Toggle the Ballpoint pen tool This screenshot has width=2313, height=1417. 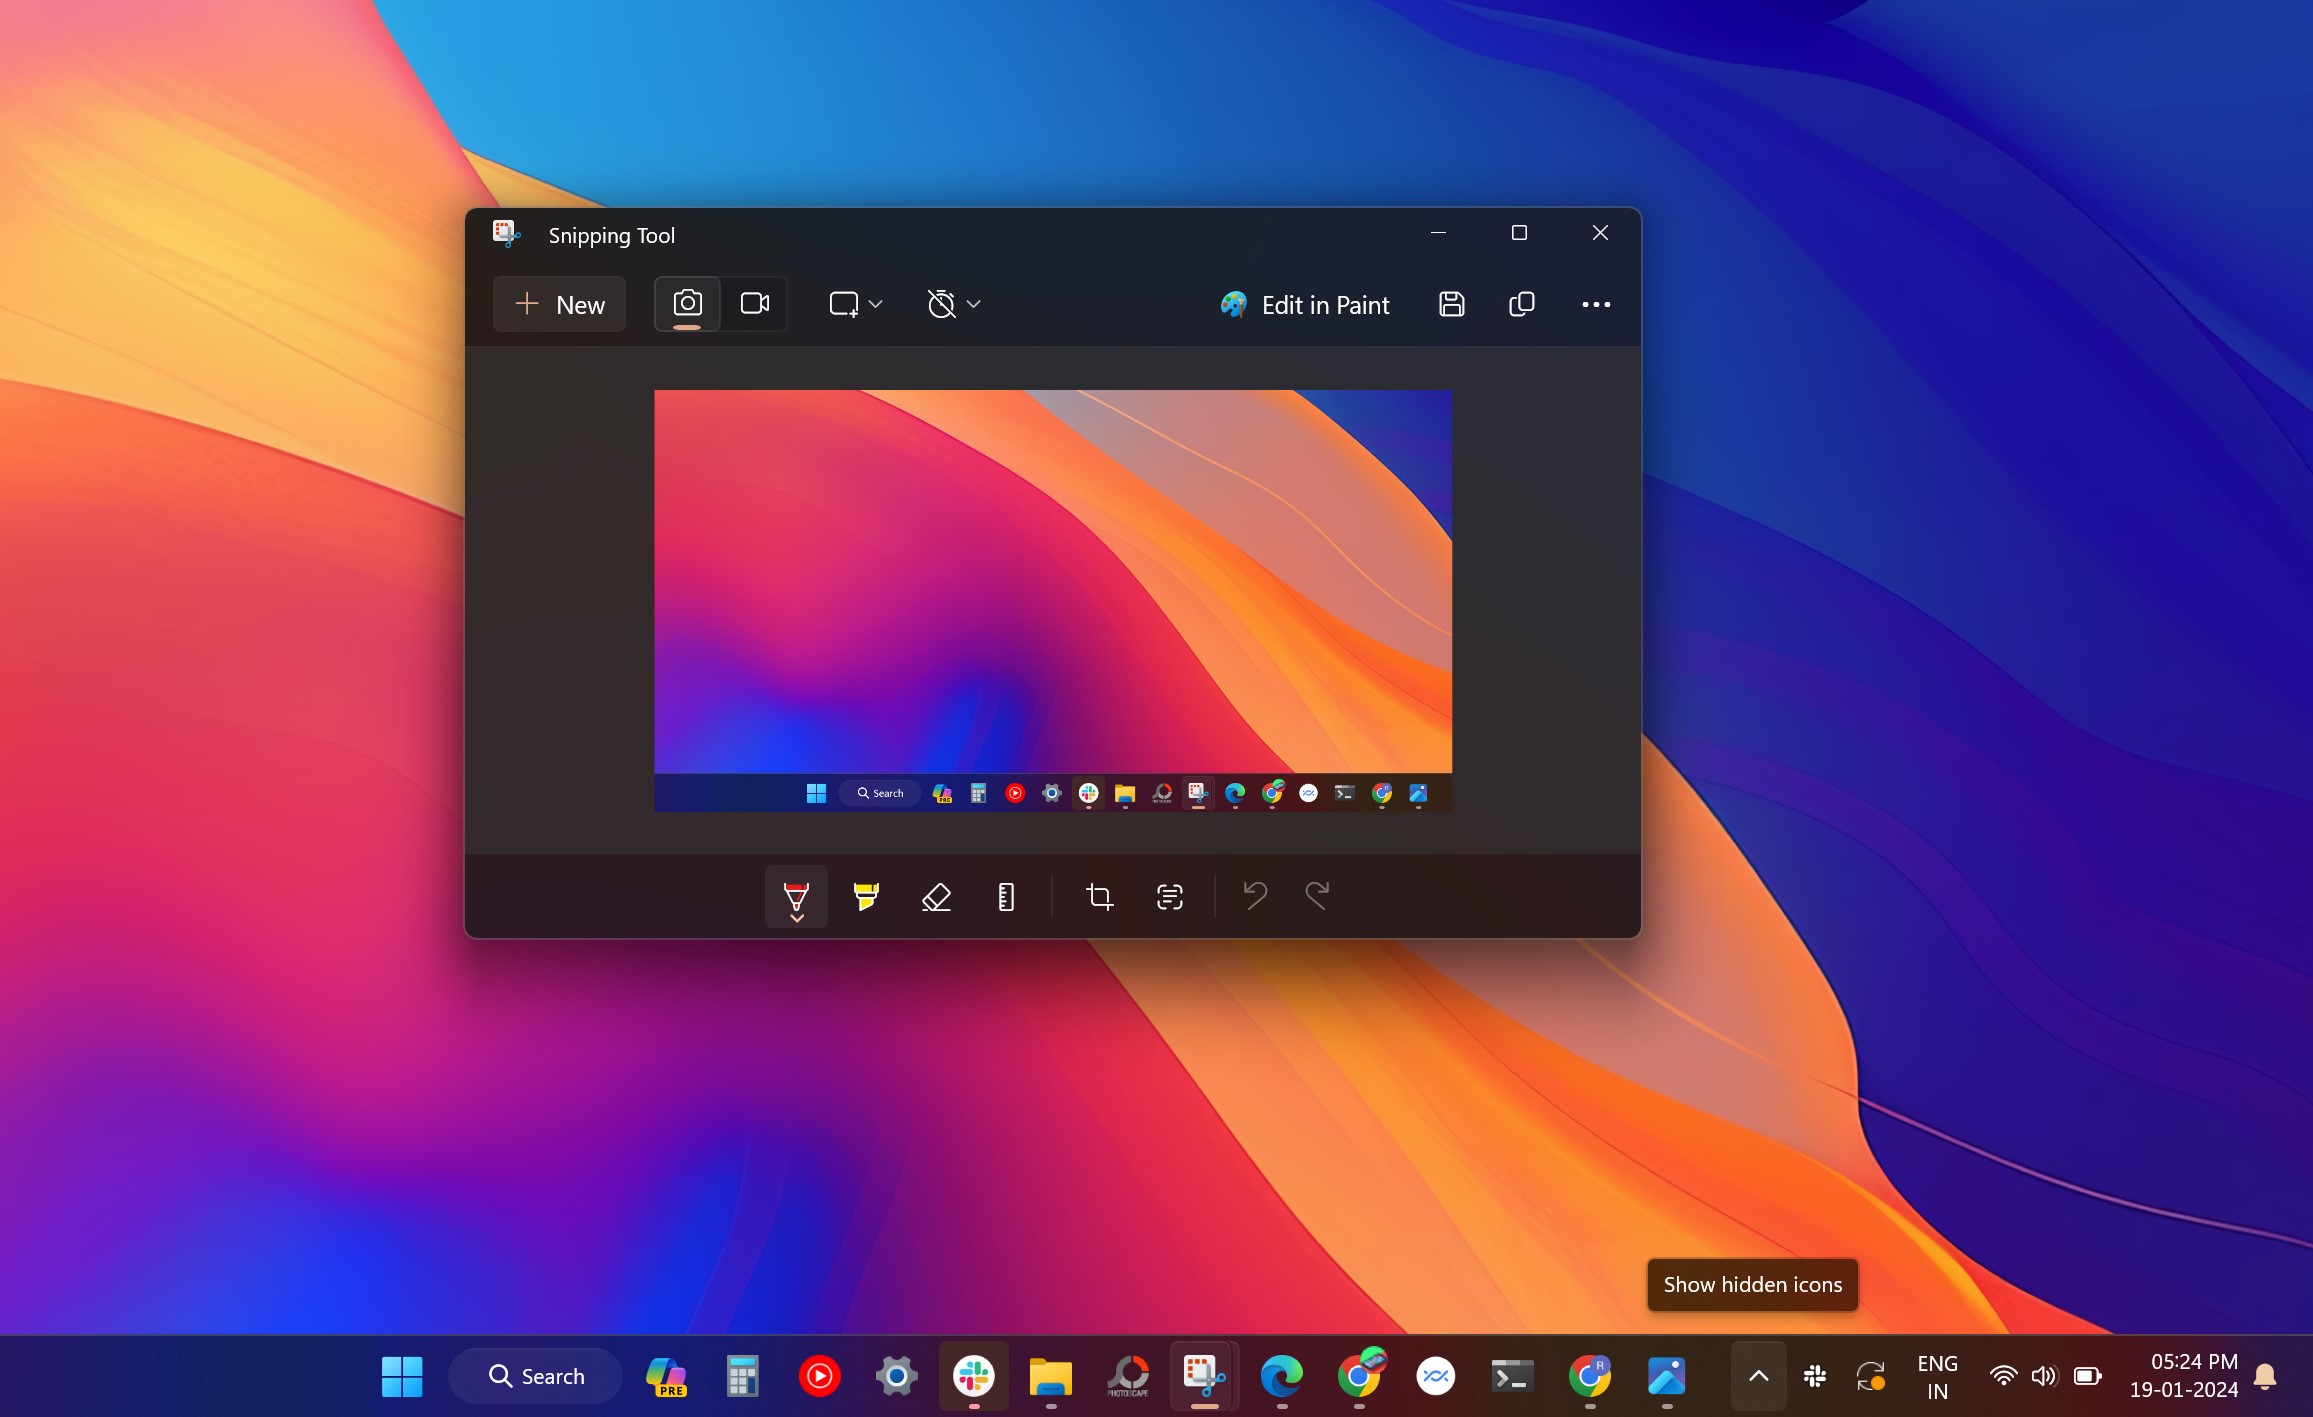click(795, 893)
